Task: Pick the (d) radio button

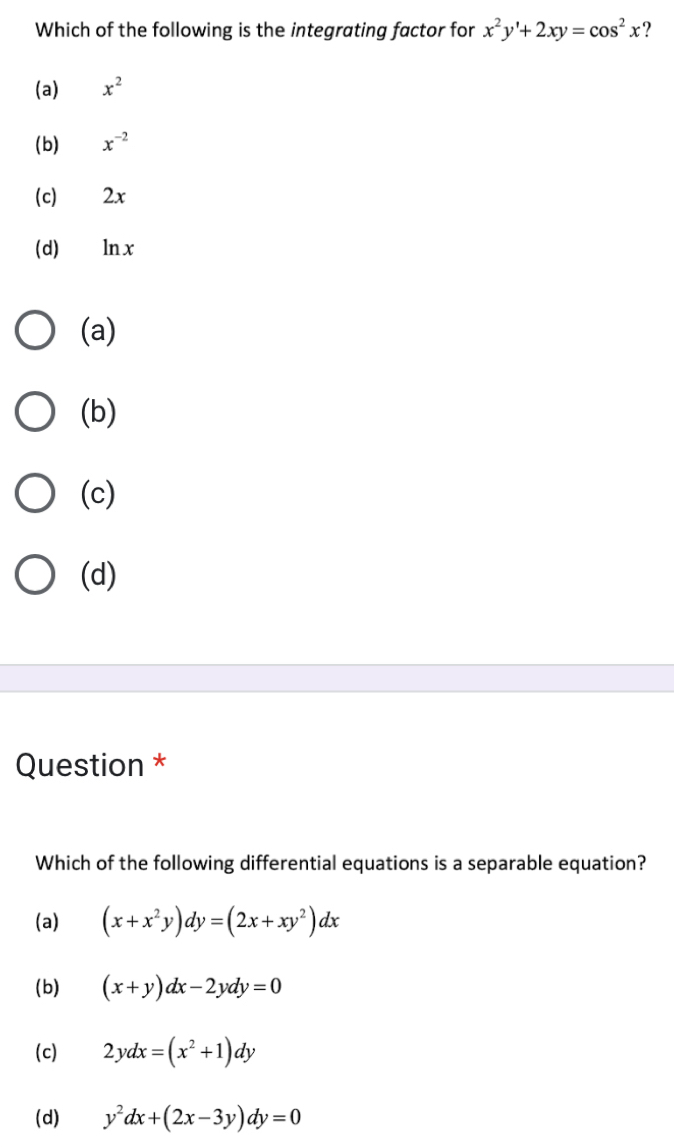Action: pos(36,576)
